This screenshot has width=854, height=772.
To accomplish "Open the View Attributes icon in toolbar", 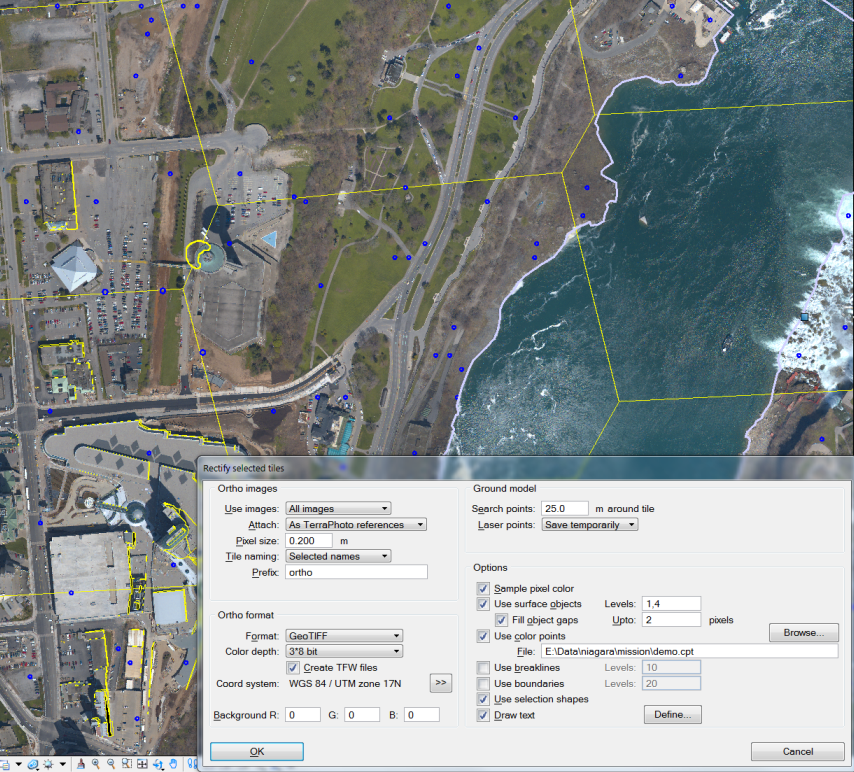I will (4, 764).
